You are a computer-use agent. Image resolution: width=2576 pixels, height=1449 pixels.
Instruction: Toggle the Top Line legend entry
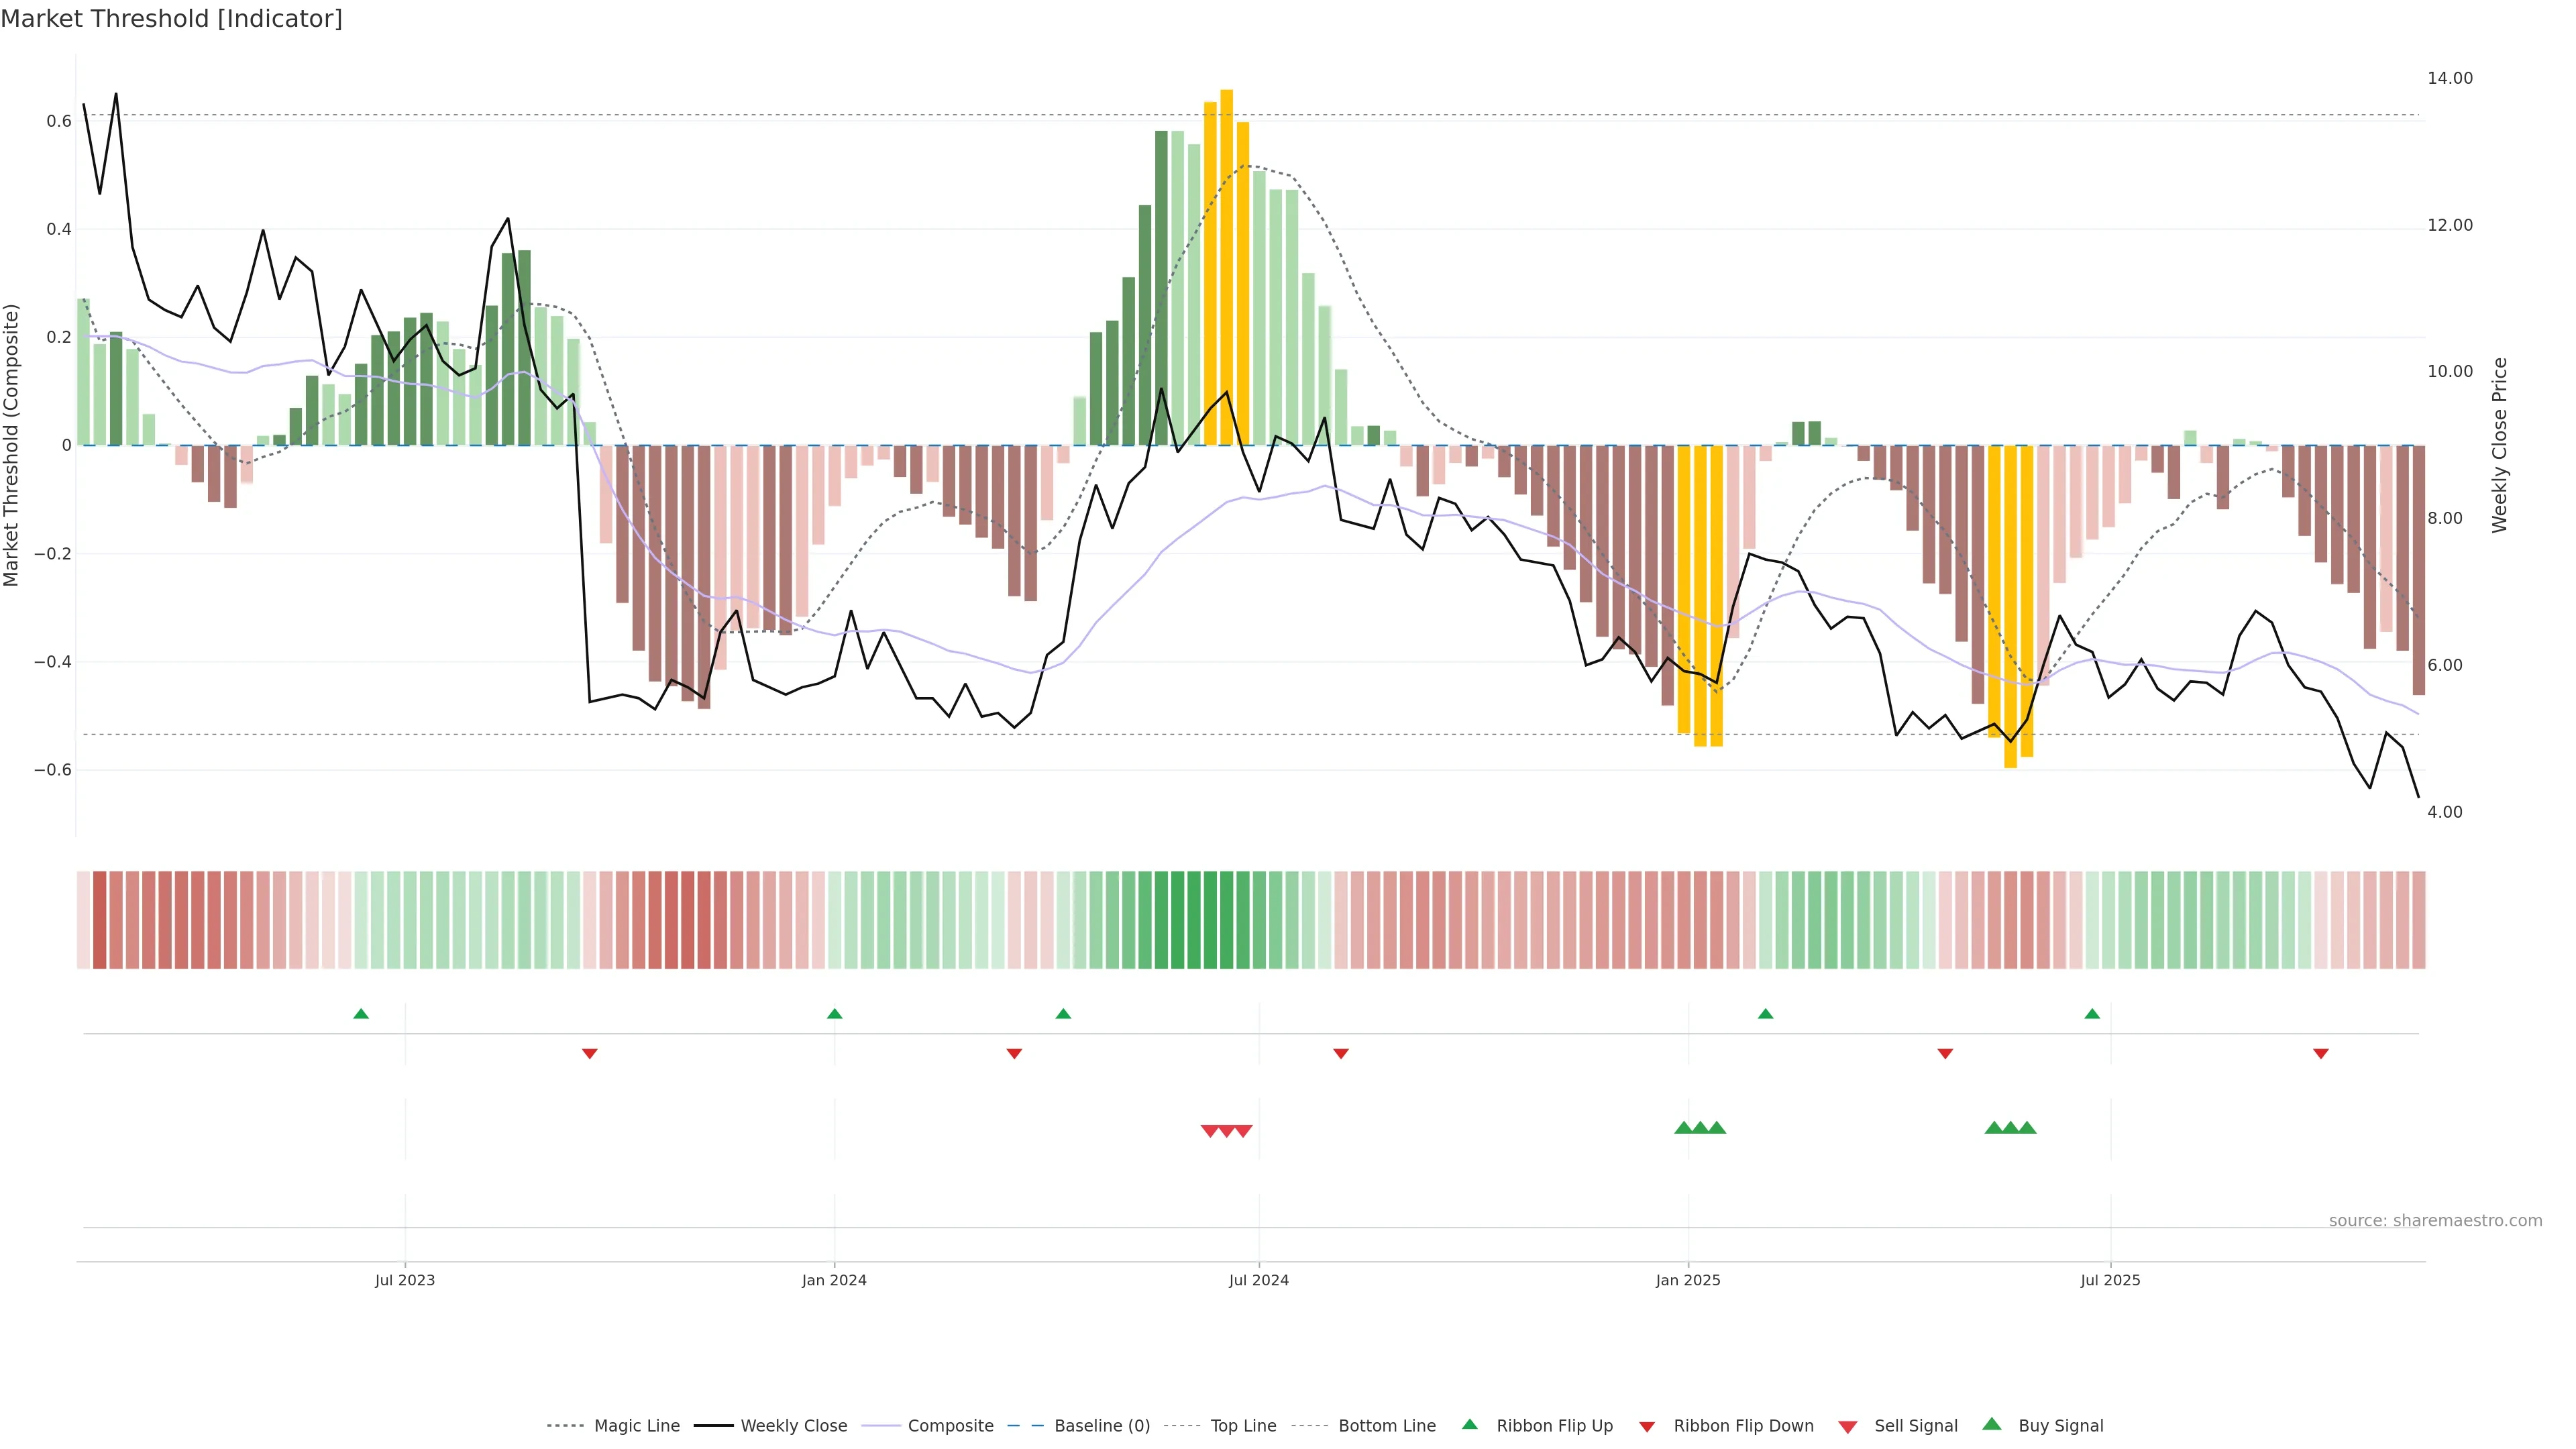(1243, 1426)
